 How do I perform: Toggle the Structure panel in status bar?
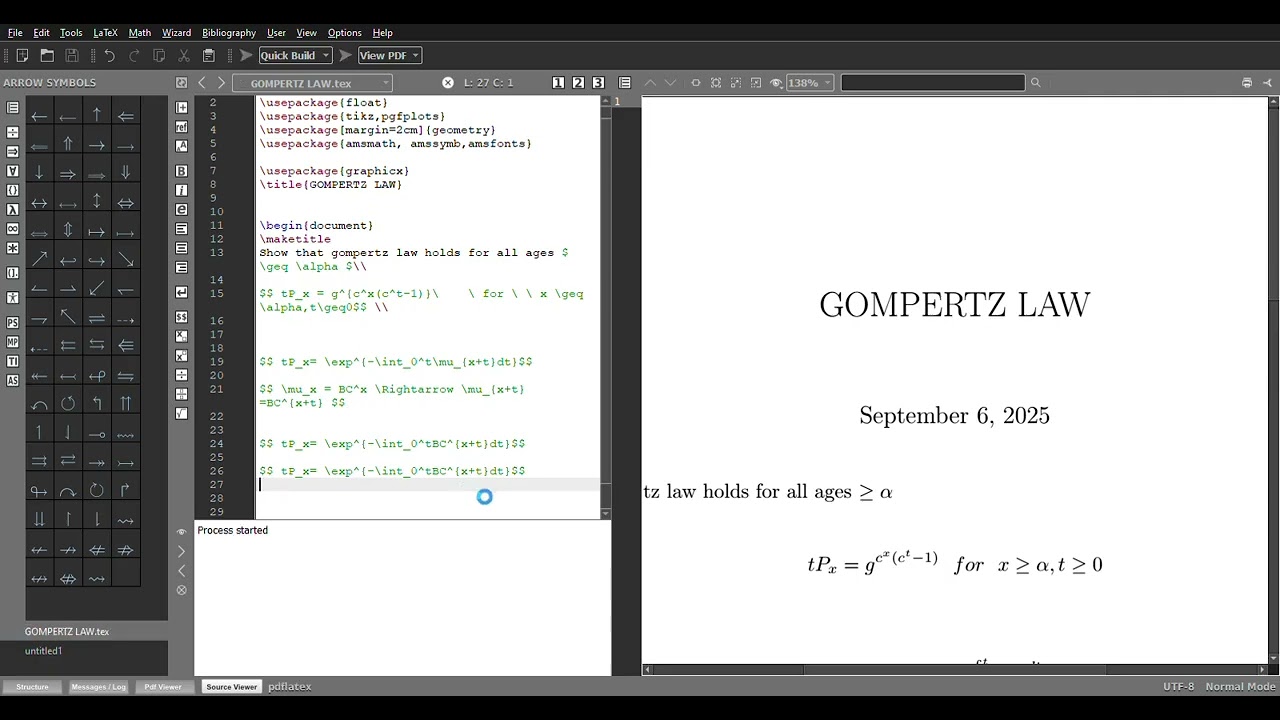click(x=32, y=687)
